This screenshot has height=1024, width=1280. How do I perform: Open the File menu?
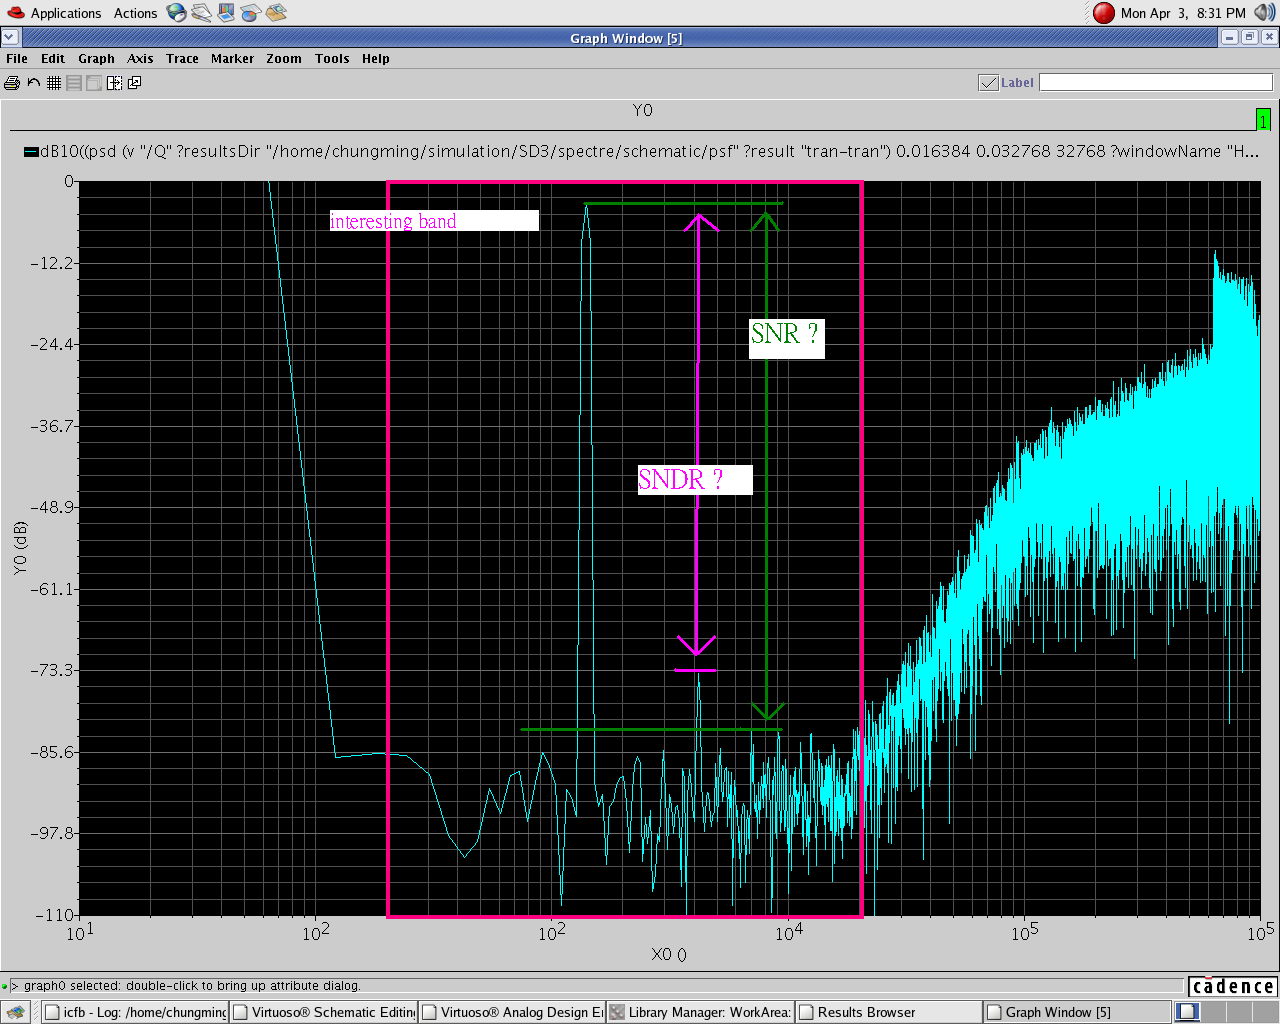(17, 59)
